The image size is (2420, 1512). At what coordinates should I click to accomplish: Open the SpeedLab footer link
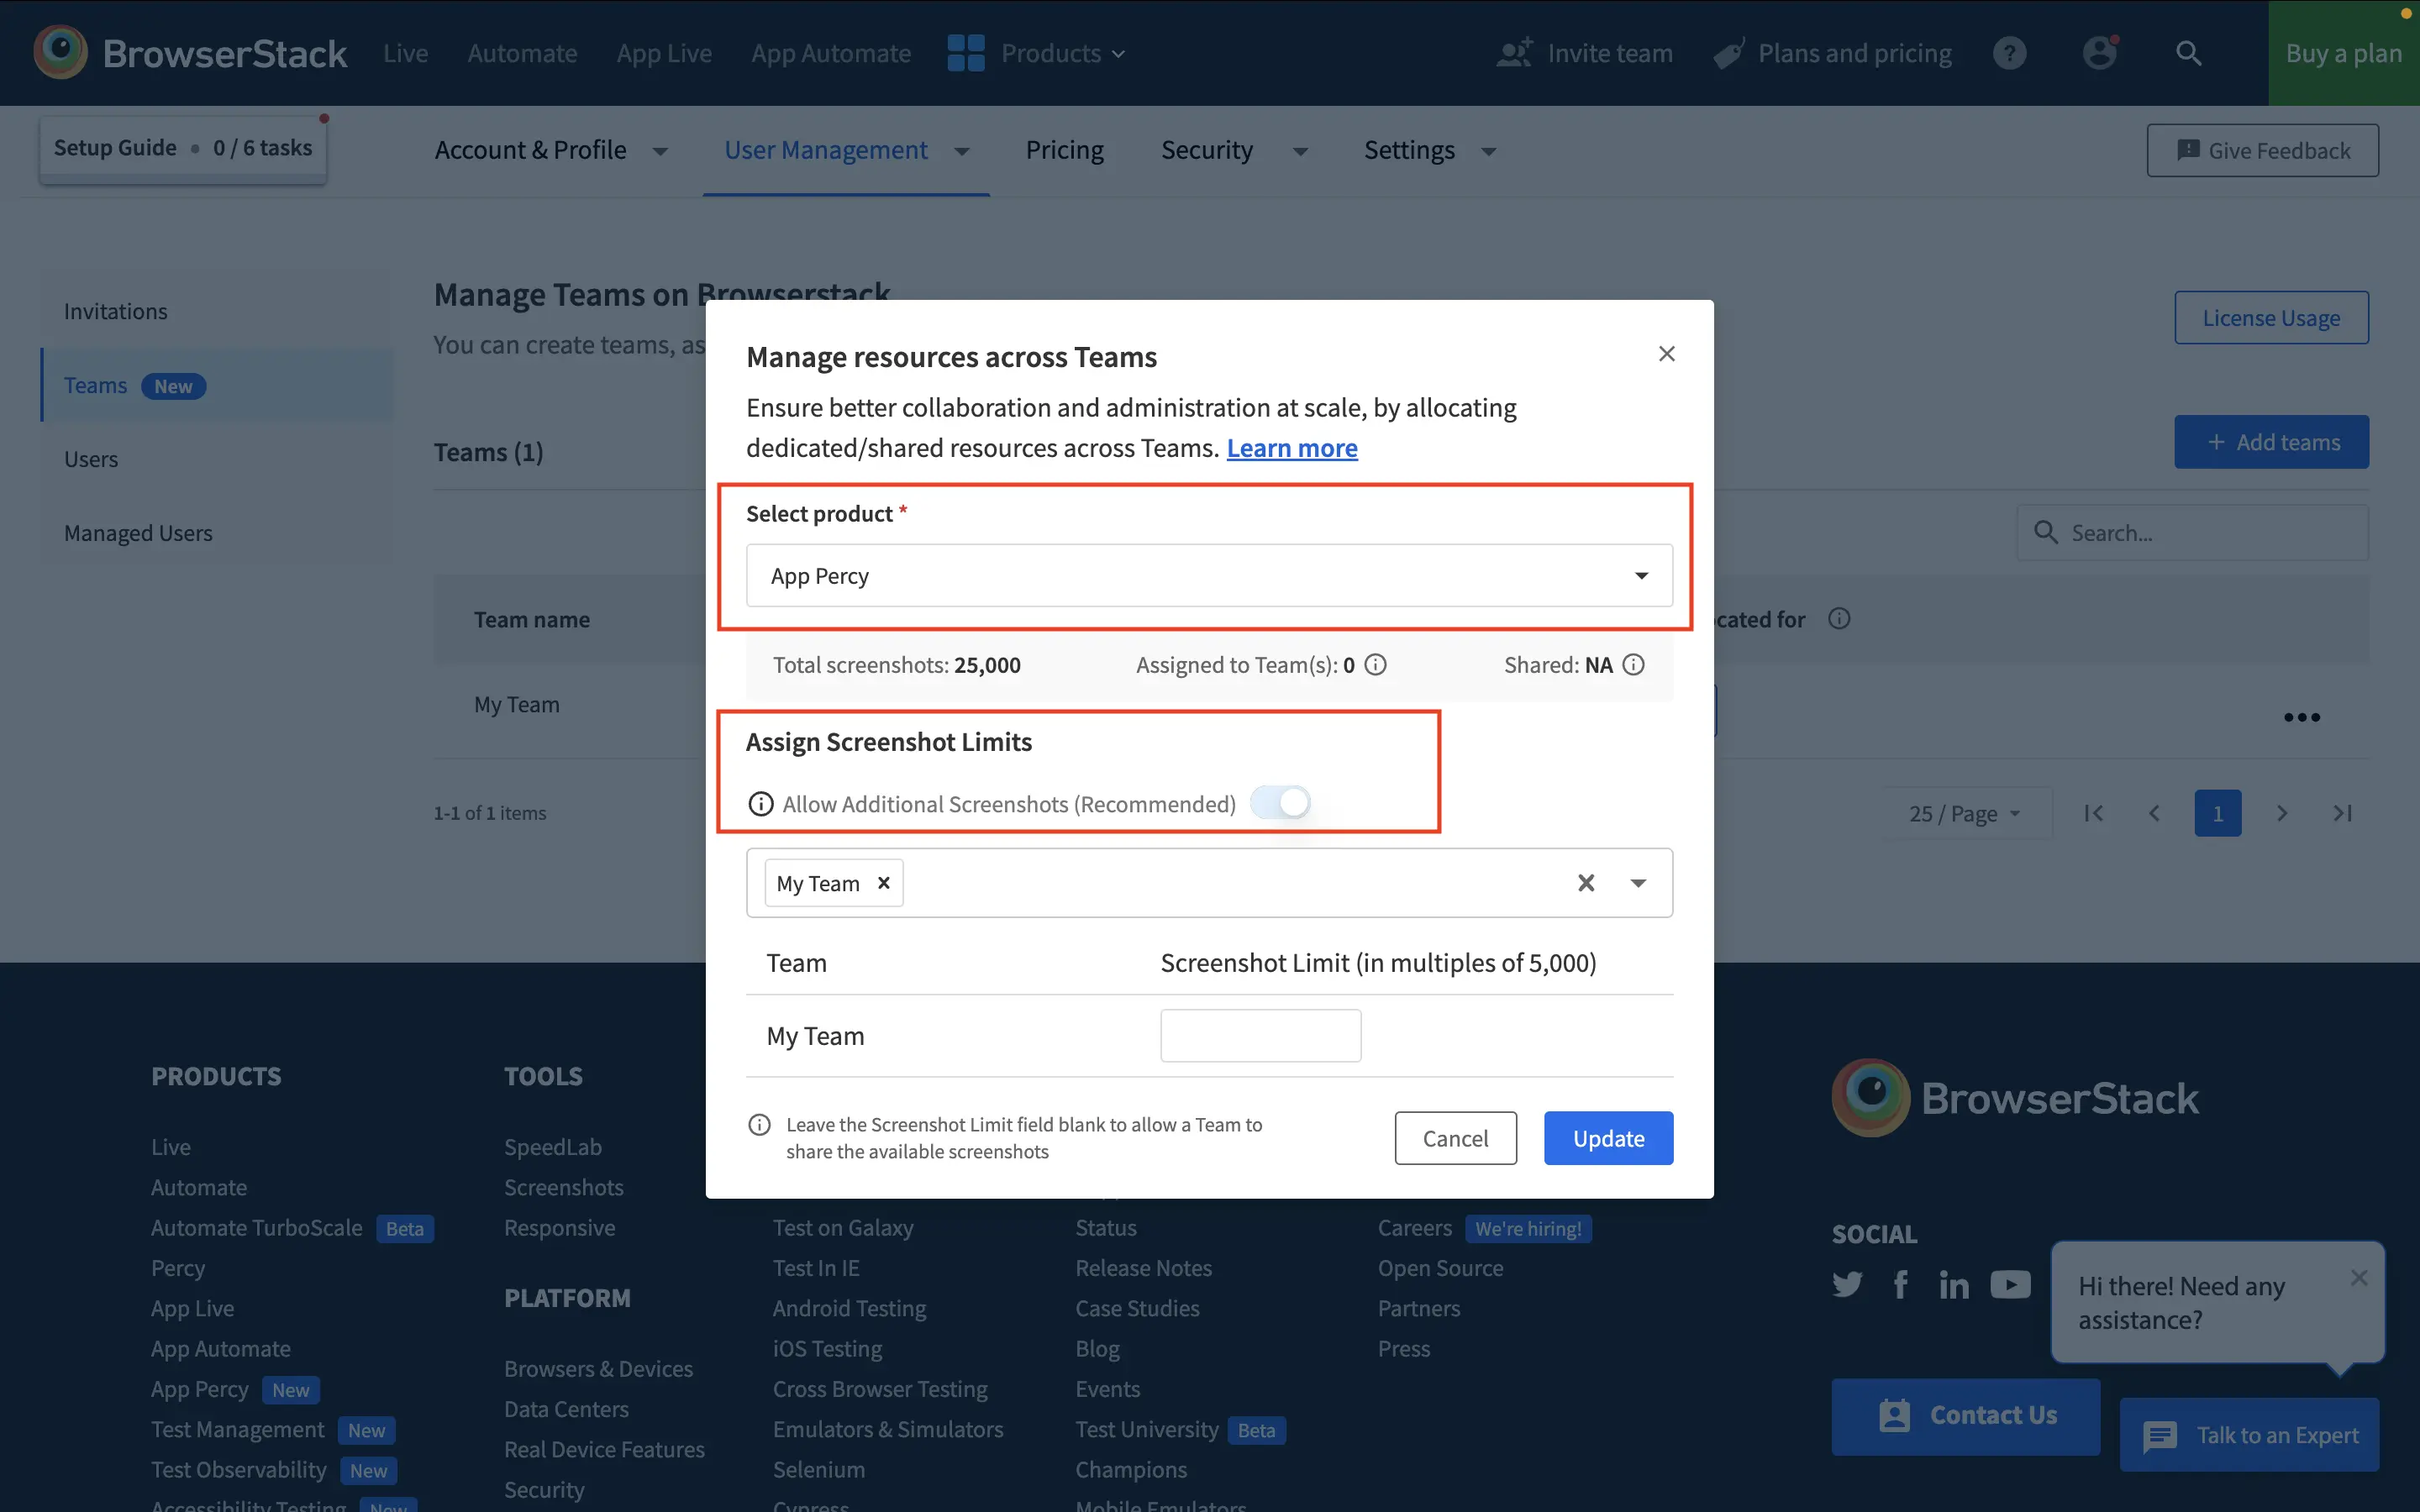tap(553, 1147)
